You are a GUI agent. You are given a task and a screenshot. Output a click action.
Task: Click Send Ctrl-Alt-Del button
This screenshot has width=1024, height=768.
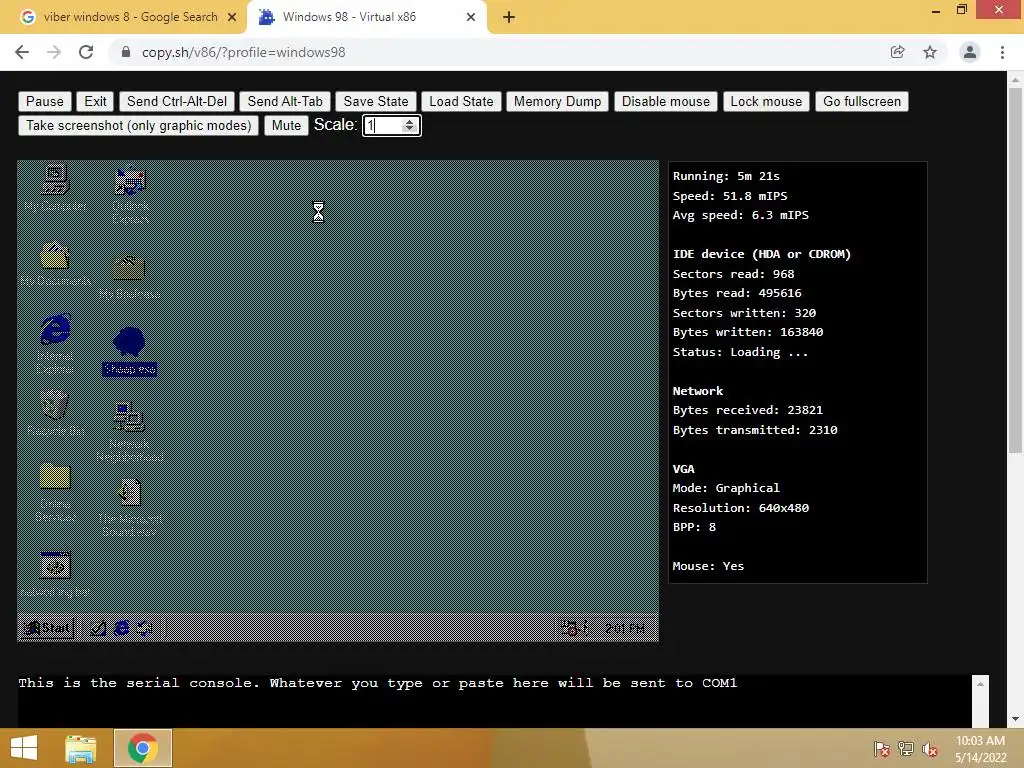pos(177,101)
